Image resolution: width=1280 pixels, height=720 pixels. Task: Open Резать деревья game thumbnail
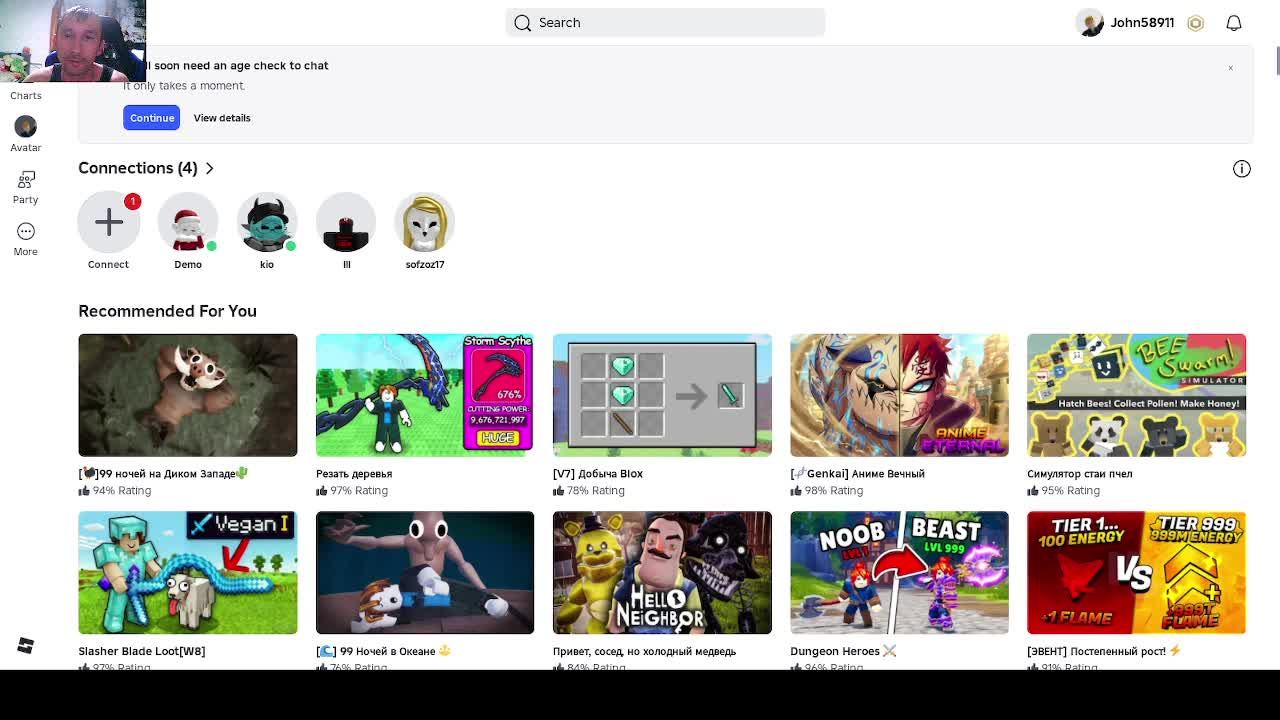click(x=425, y=395)
